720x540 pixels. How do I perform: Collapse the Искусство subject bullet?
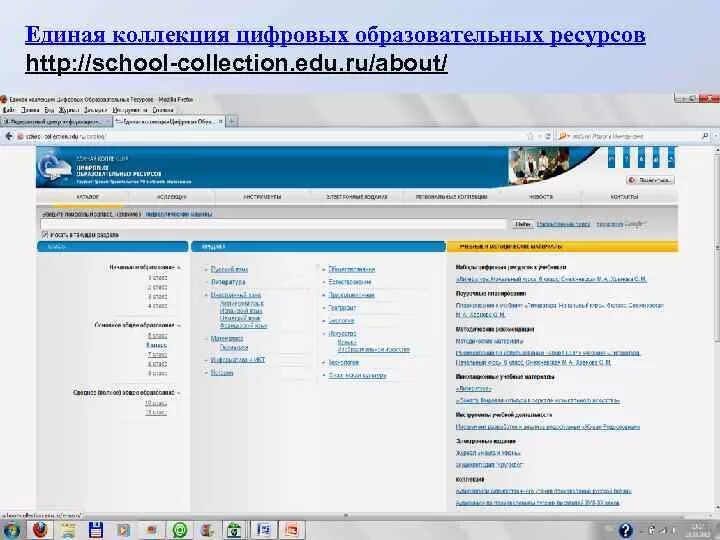point(324,334)
